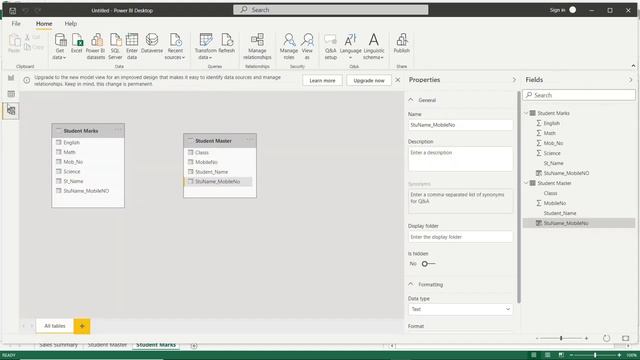Viewport: 640px width, 360px height.
Task: Adjust the Excel status bar zoom slider
Action: 595,355
